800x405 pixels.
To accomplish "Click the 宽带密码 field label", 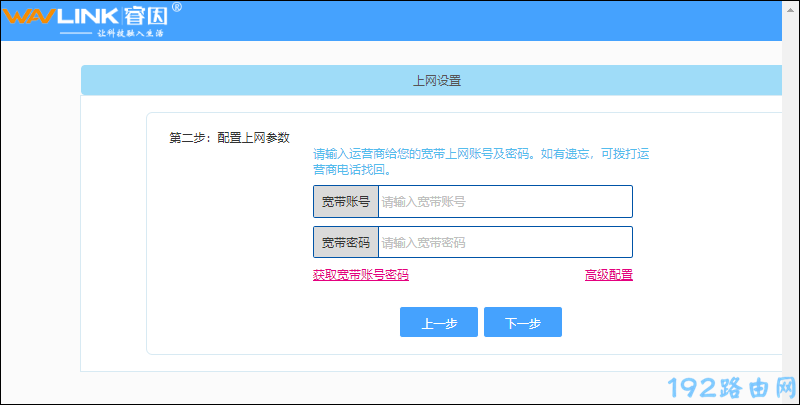I will pos(345,243).
